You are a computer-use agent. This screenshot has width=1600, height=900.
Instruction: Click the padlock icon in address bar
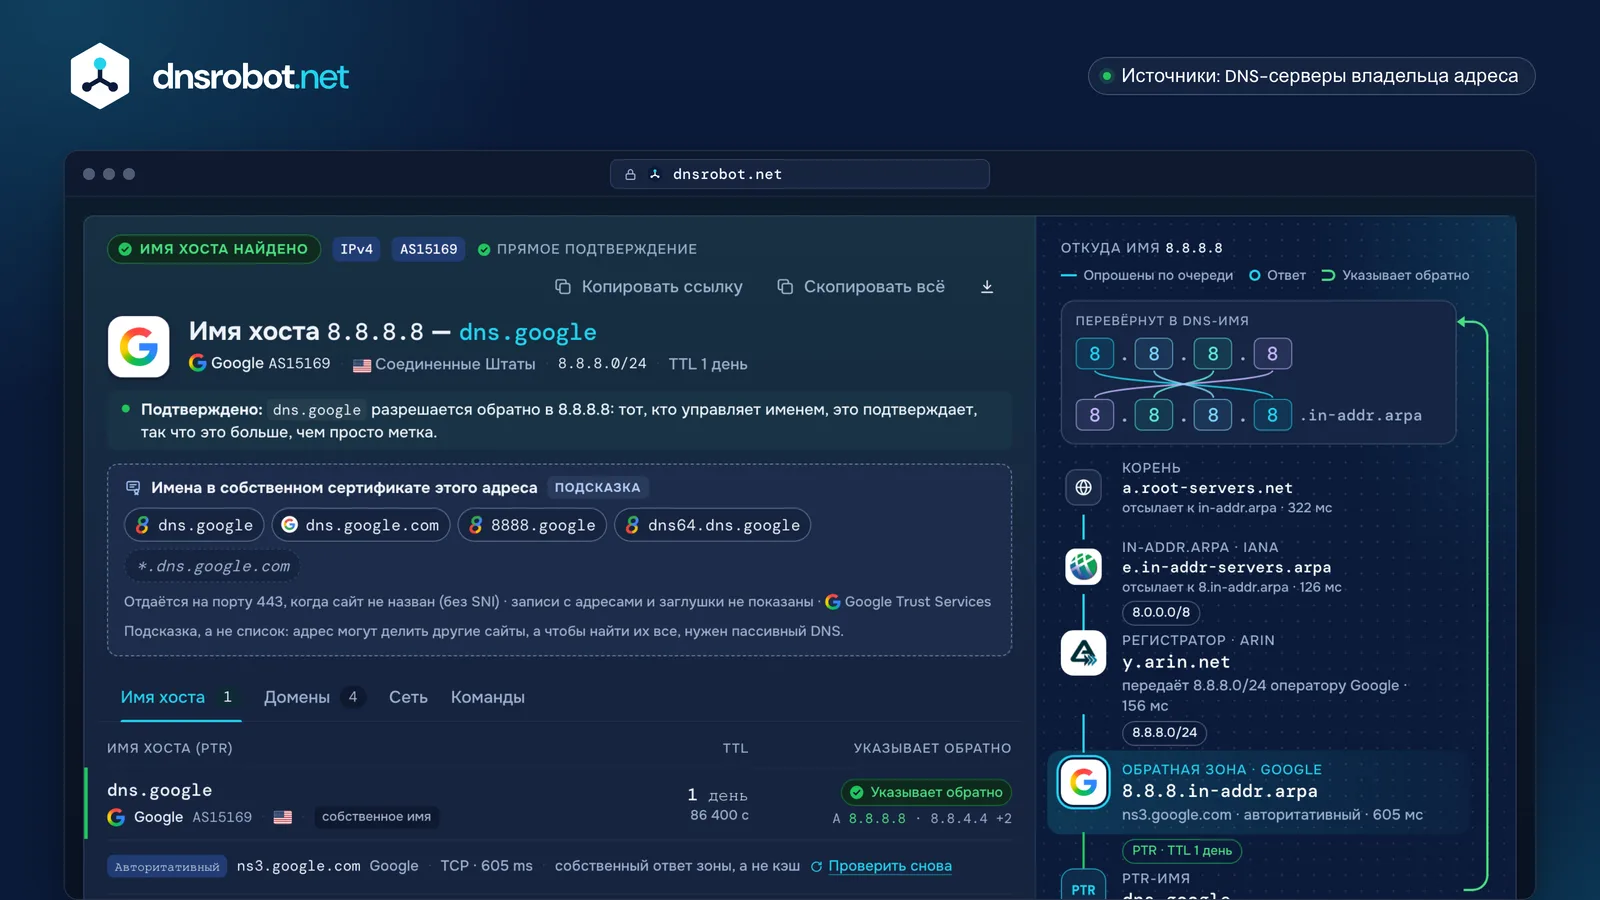coord(630,174)
